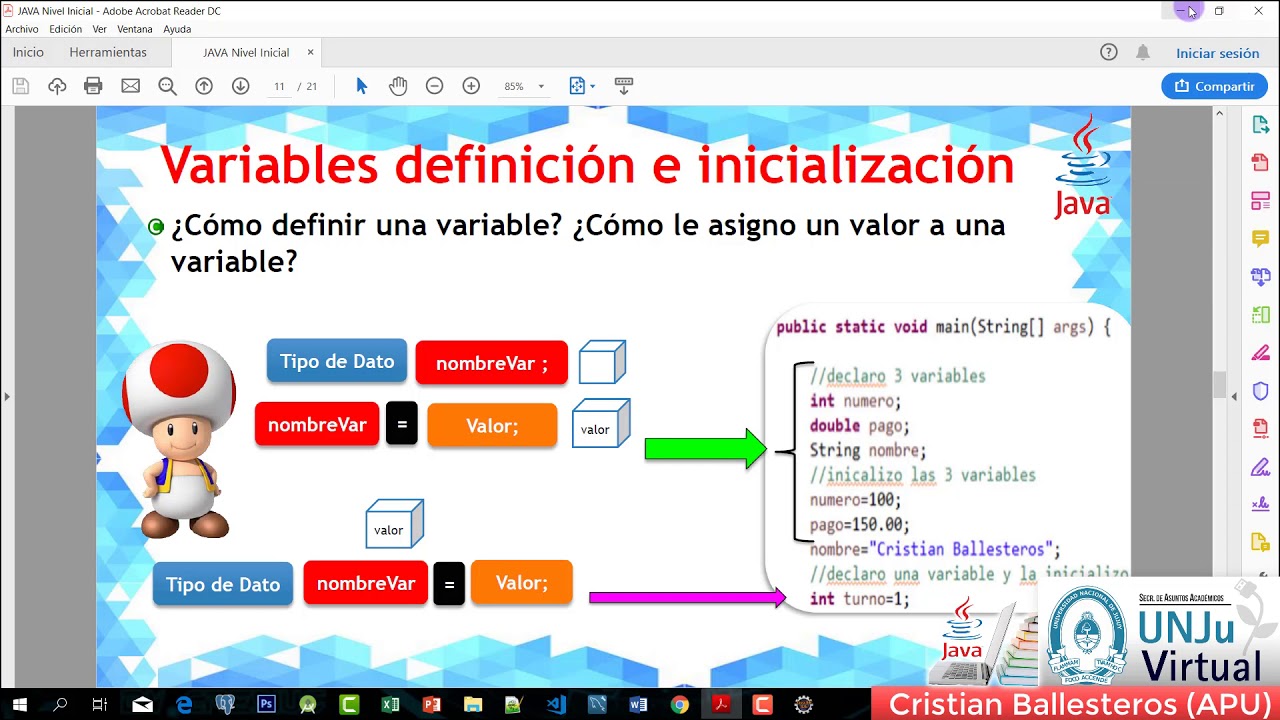Viewport: 1280px width, 720px height.
Task: Open pgAdmin elephant icon on taskbar
Action: pyautogui.click(x=225, y=704)
